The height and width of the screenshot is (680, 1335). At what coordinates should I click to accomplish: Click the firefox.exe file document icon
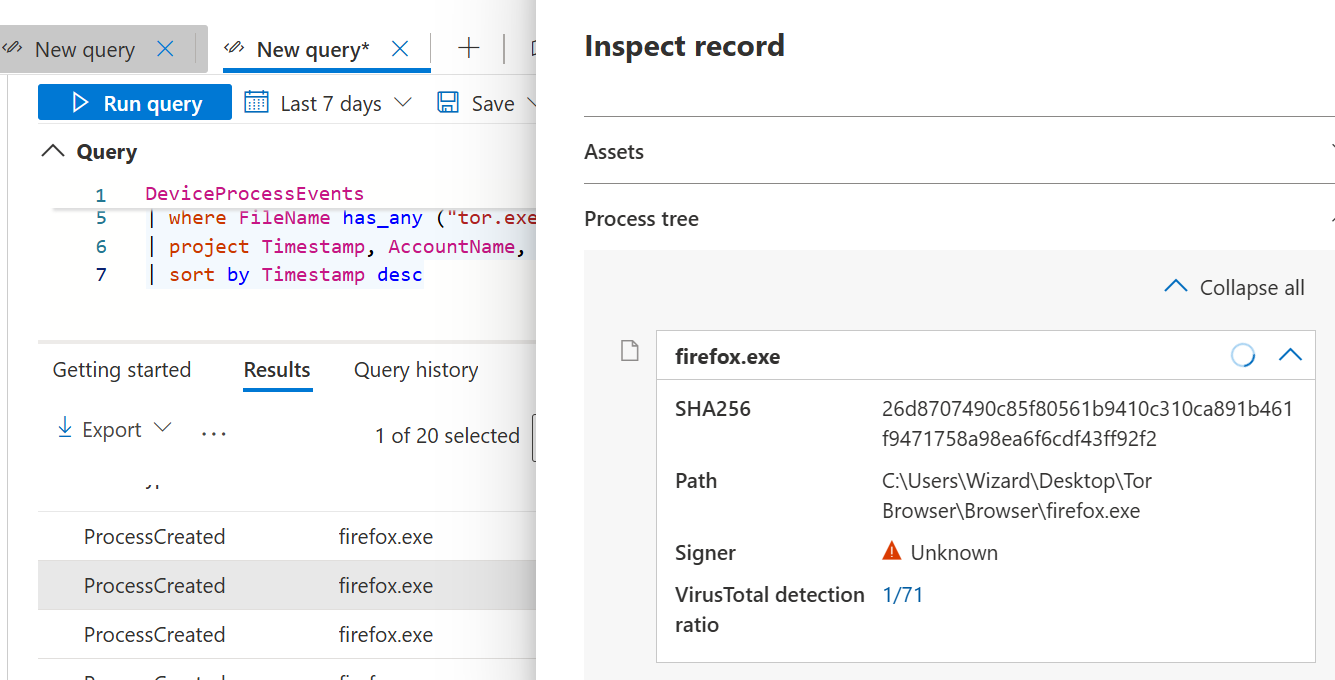[629, 351]
